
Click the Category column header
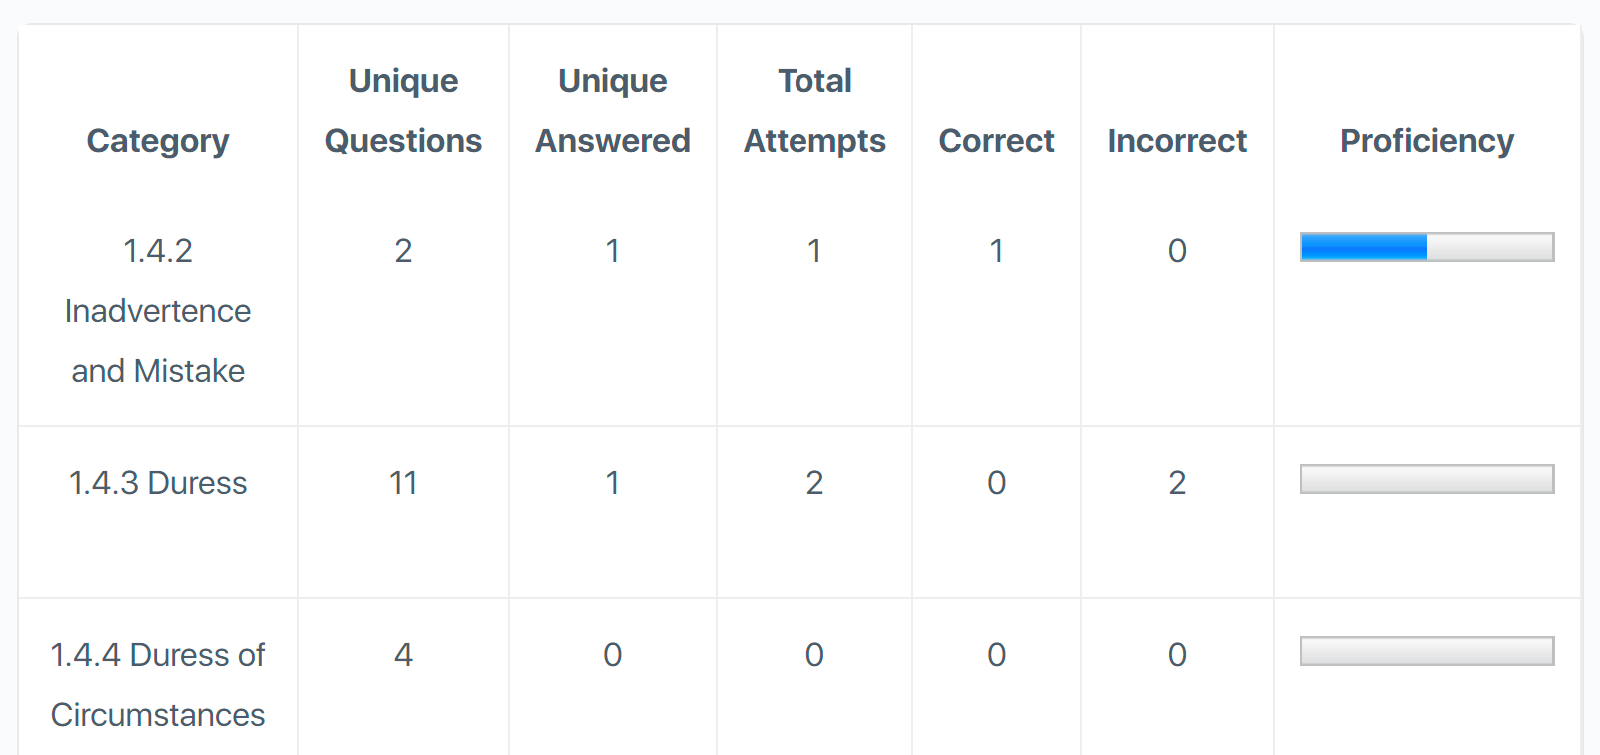pos(158,141)
